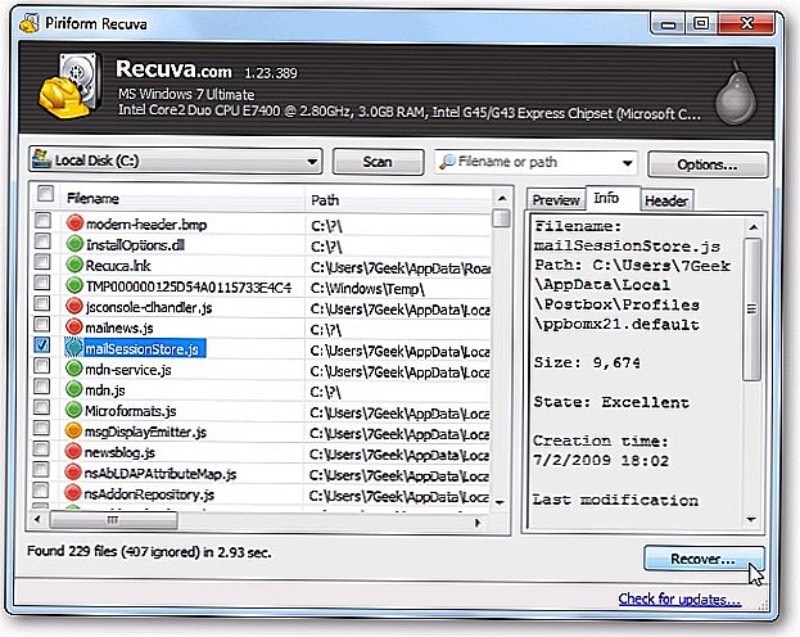Switch to the Header tab
The height and width of the screenshot is (637, 800).
[x=667, y=200]
